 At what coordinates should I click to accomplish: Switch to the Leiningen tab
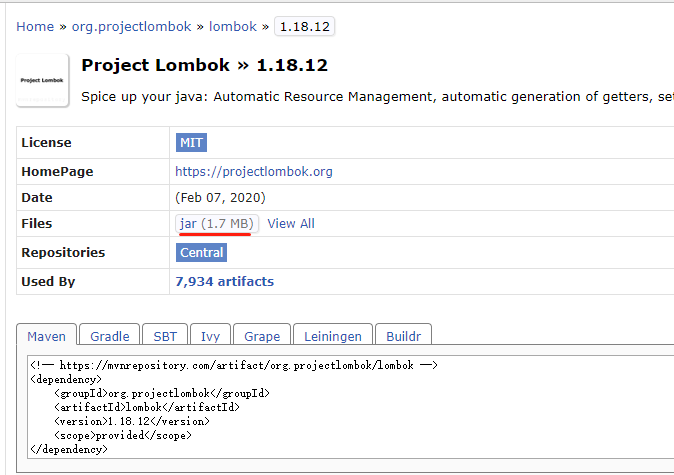tap(333, 336)
